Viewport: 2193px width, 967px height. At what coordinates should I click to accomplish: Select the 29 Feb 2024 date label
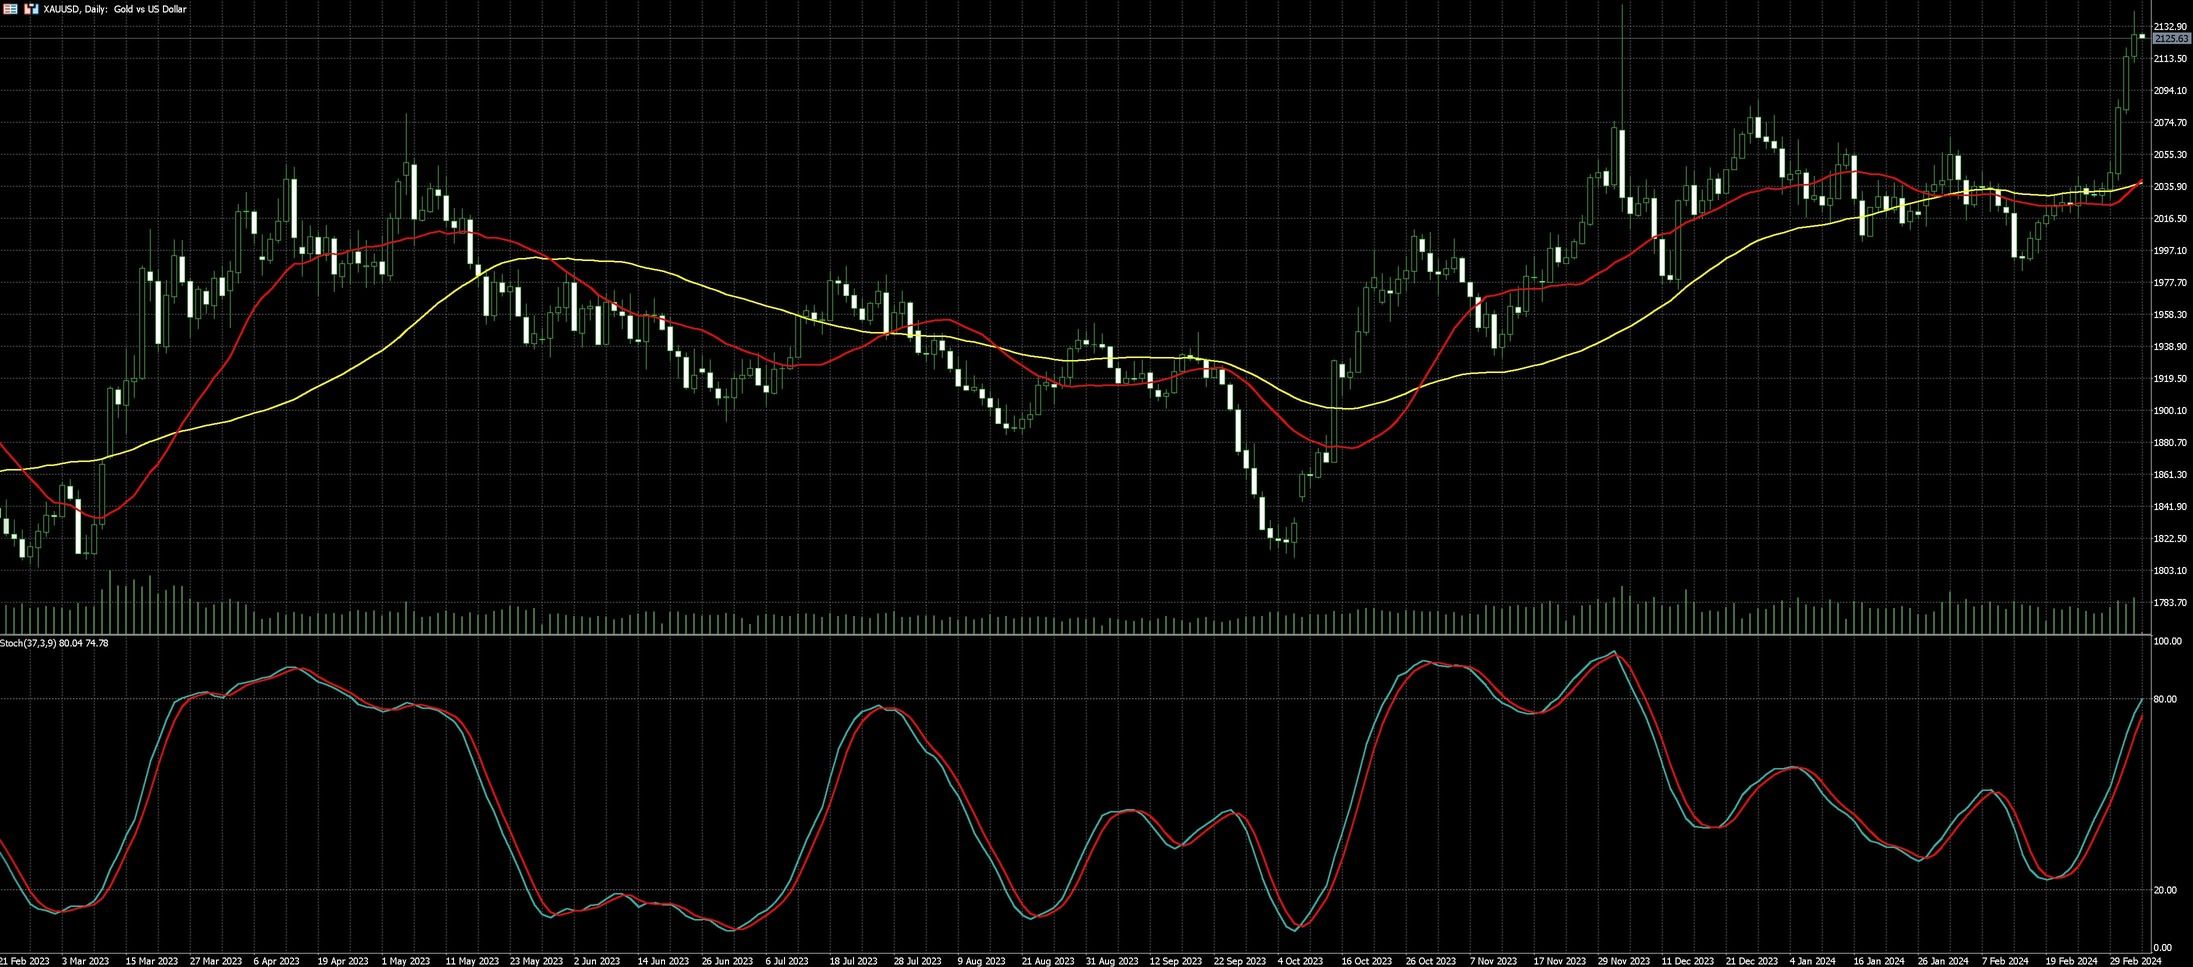pos(2138,961)
